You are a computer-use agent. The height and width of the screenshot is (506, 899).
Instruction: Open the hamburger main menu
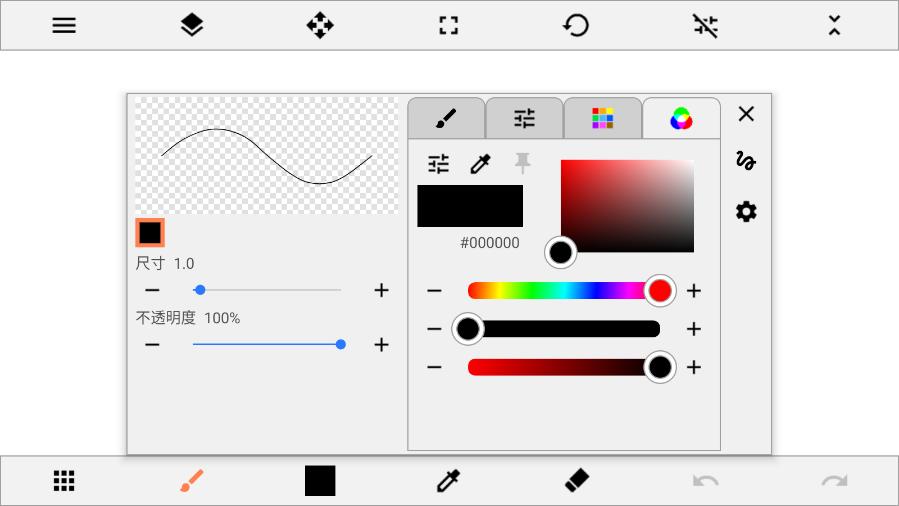[x=64, y=26]
